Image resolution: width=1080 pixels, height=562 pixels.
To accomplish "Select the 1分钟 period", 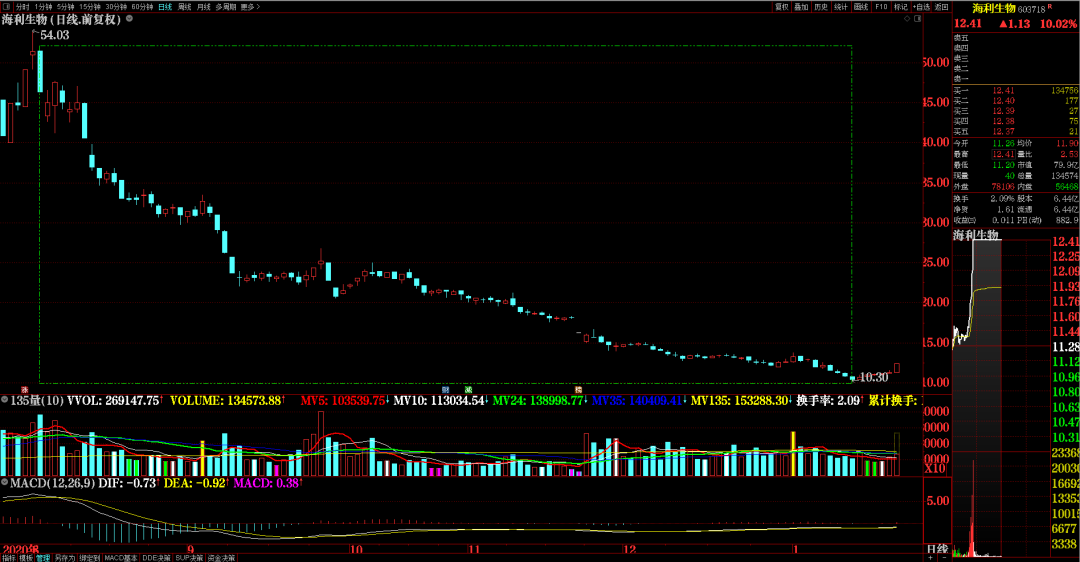I will 43,7.
